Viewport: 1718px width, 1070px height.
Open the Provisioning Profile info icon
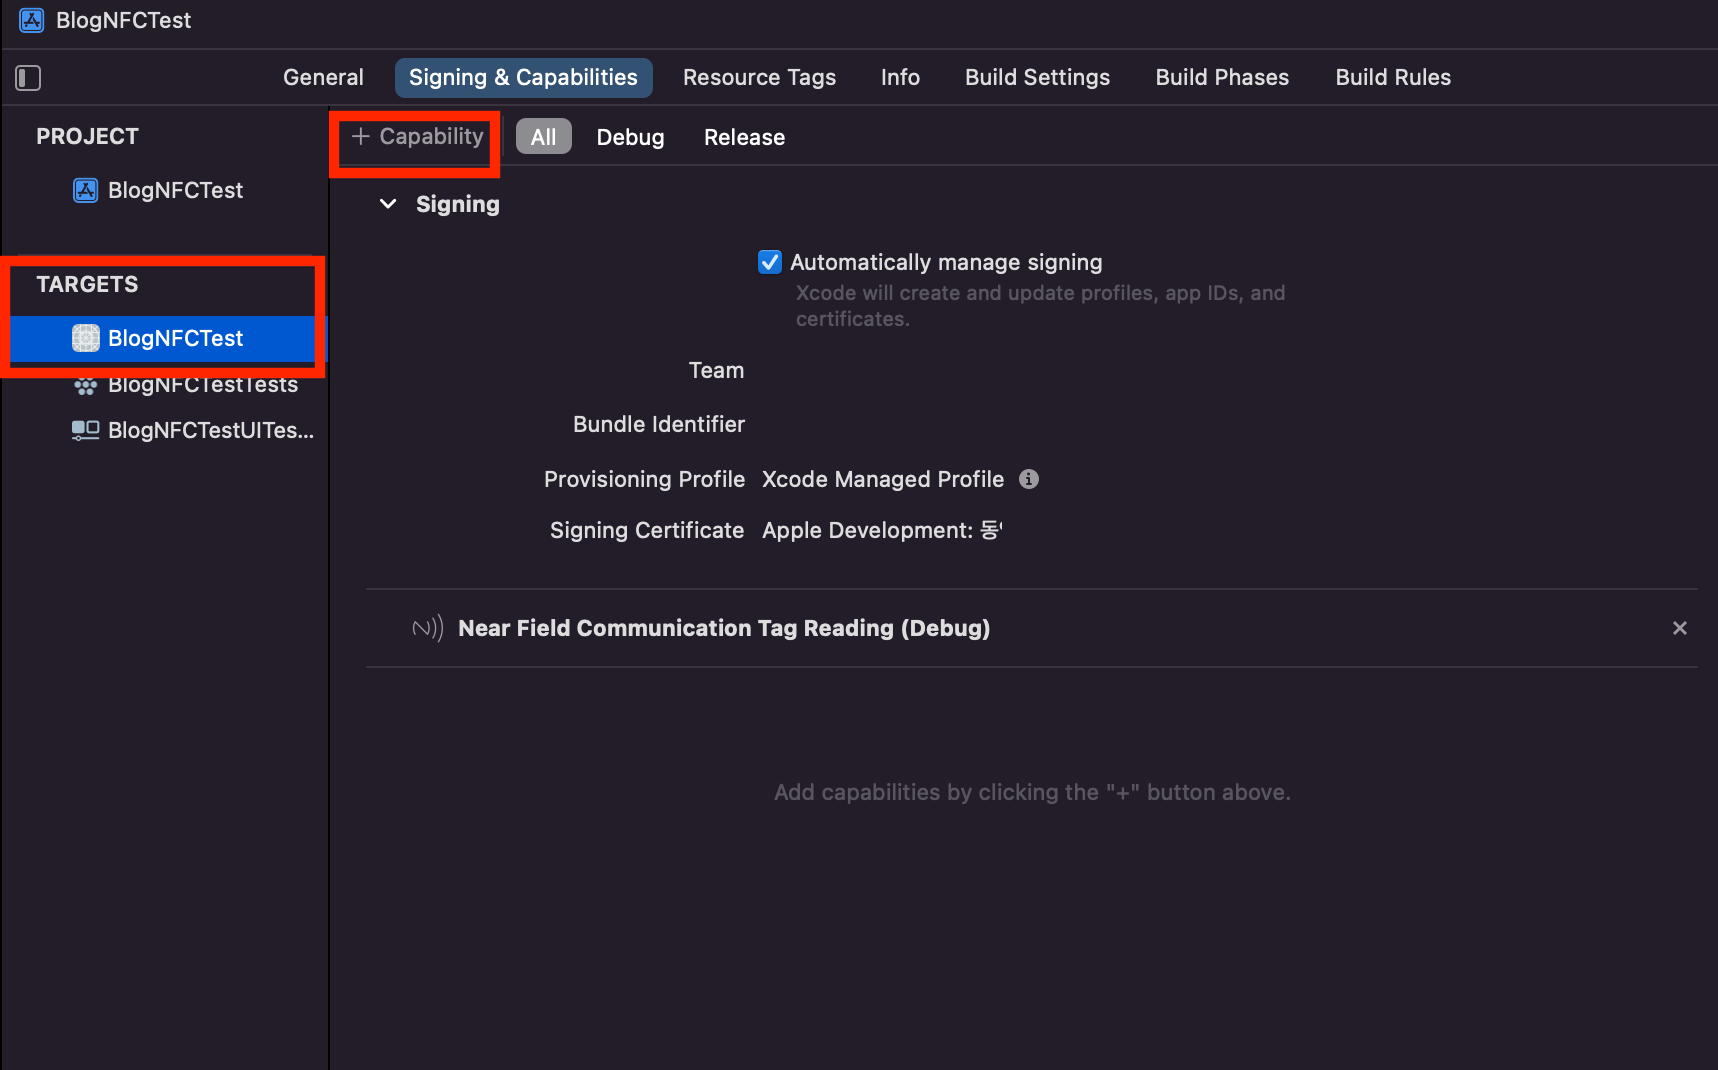pyautogui.click(x=1029, y=479)
